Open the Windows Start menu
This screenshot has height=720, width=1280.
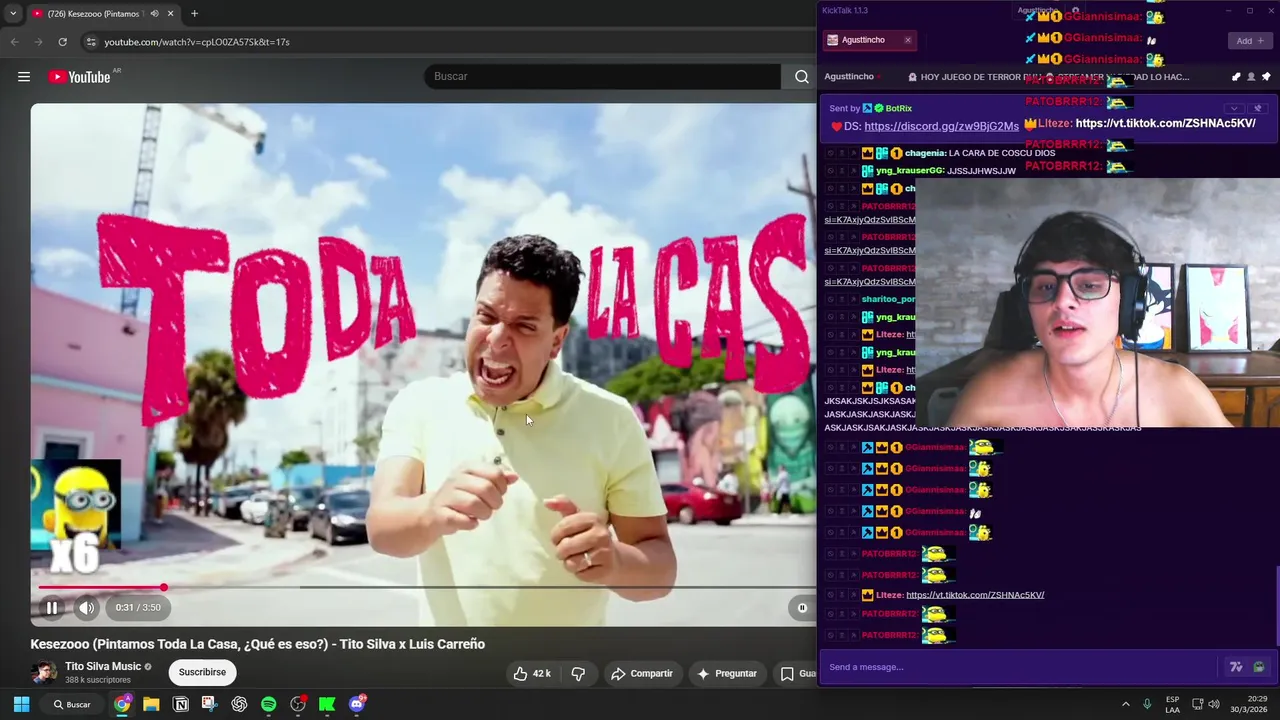tap(21, 704)
